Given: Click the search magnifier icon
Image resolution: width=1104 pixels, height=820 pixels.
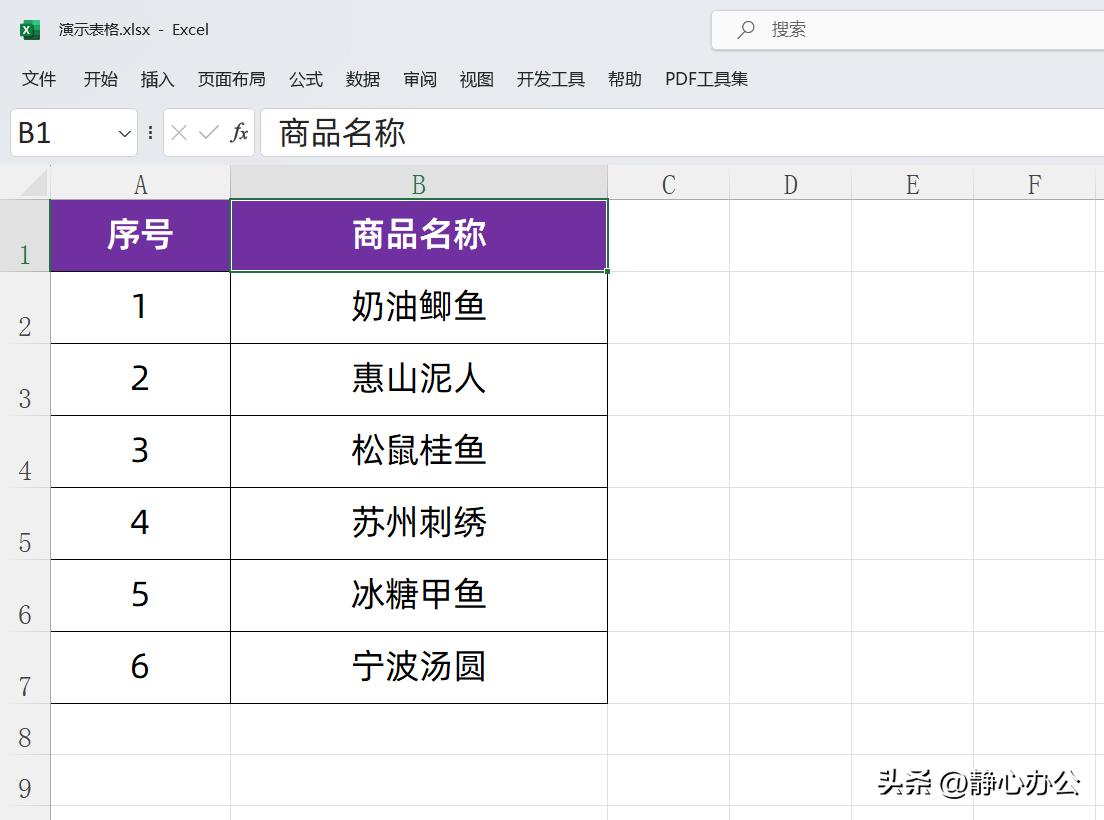Looking at the screenshot, I should point(747,29).
